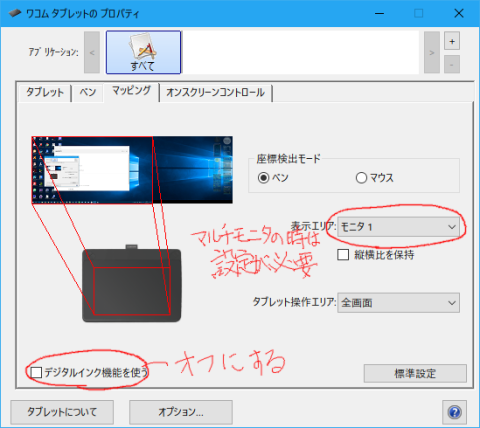Screen dimensions: 480x428
Task: Enable the 縦横比を保持 checkbox
Action: coord(343,255)
